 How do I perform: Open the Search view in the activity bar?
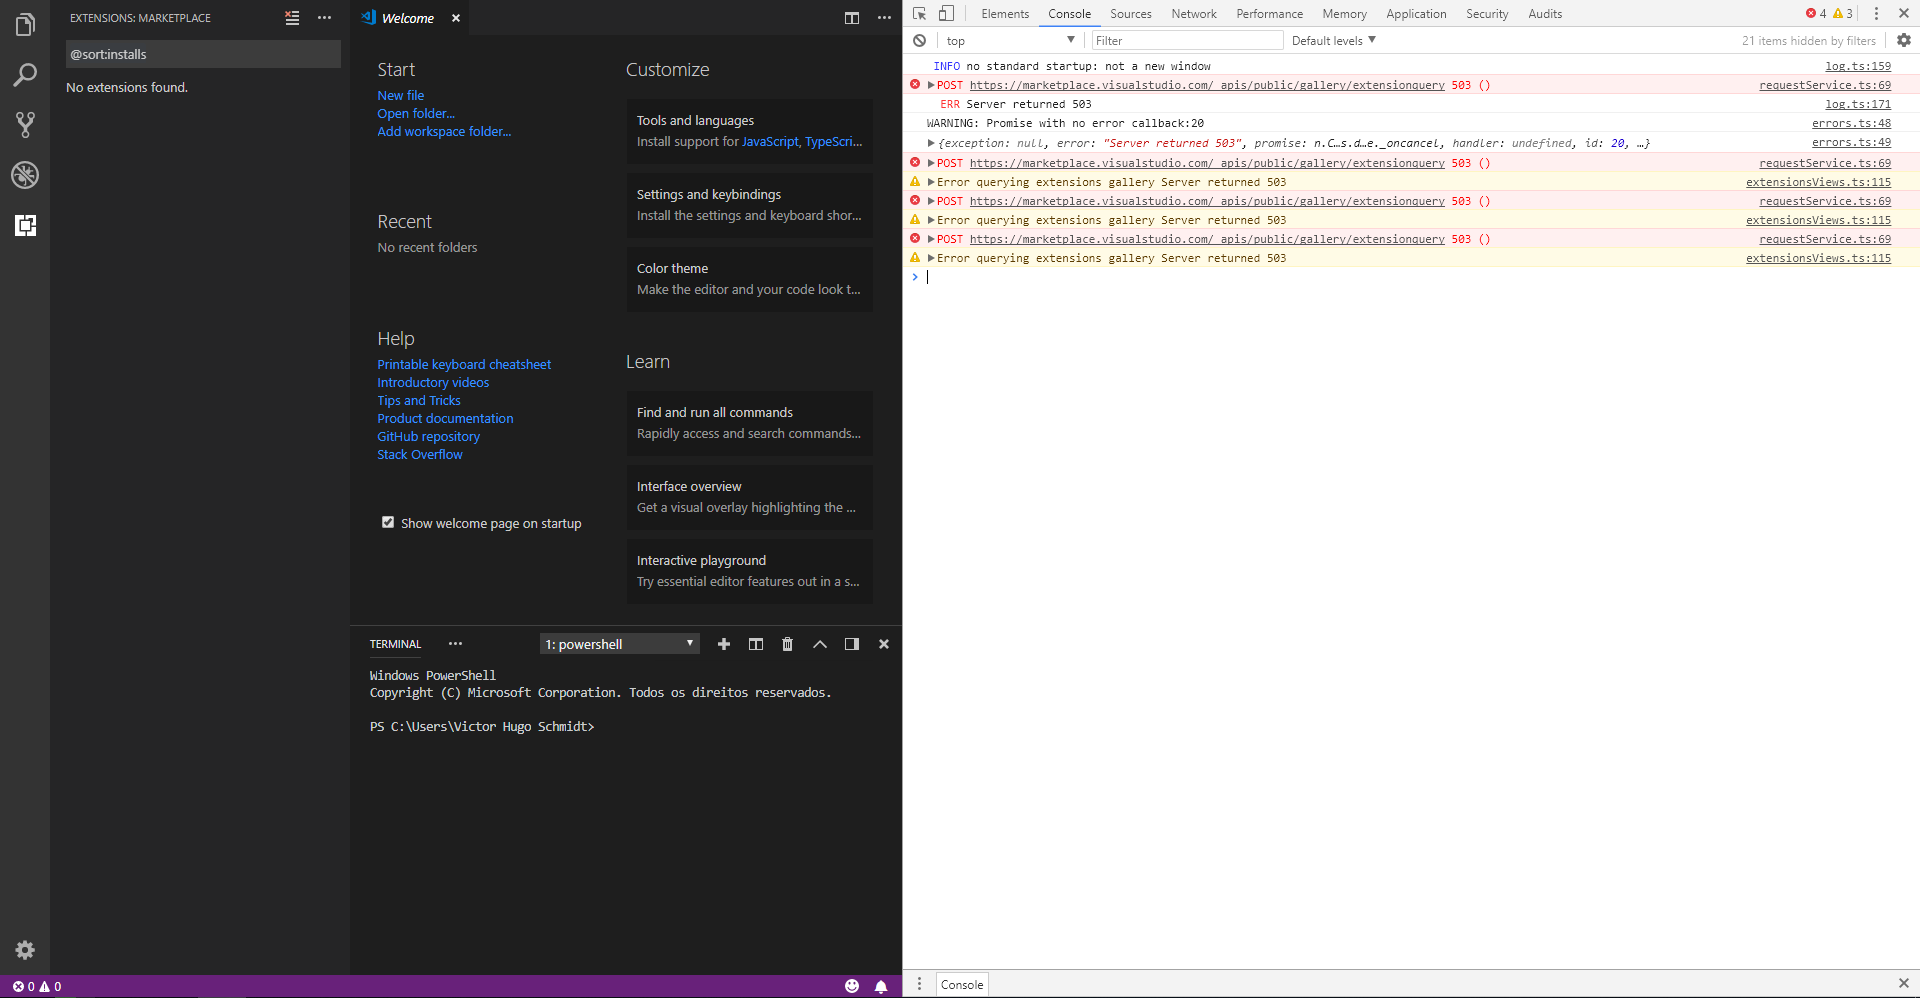click(x=24, y=75)
